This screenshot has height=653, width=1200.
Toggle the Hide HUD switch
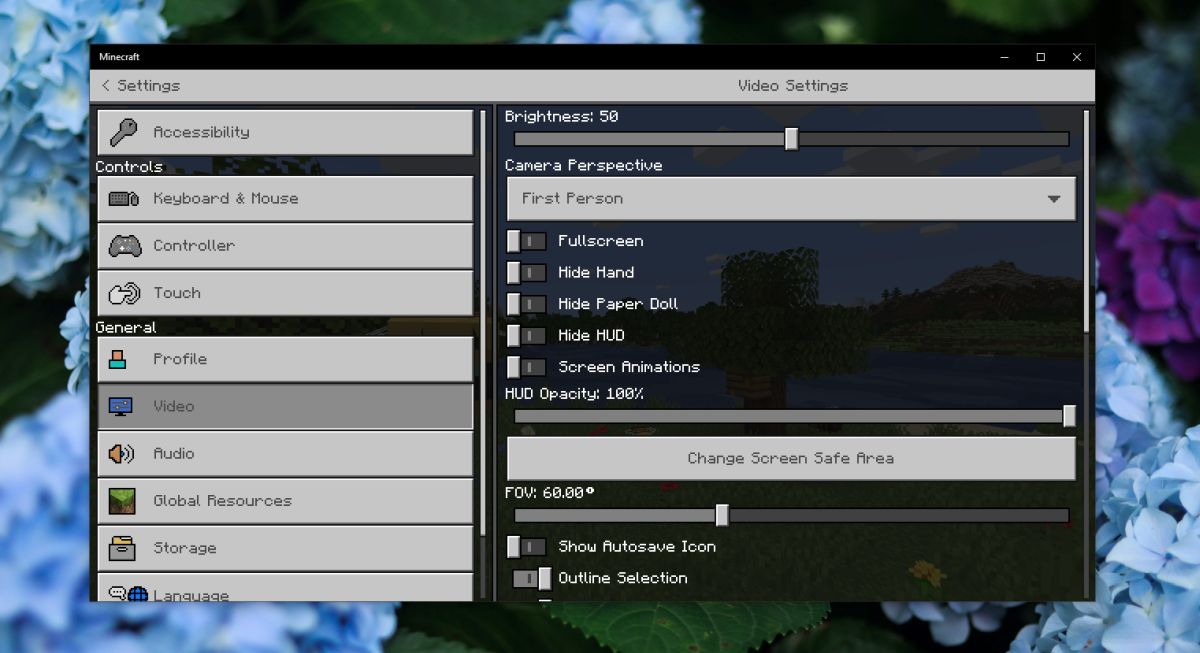pos(526,335)
